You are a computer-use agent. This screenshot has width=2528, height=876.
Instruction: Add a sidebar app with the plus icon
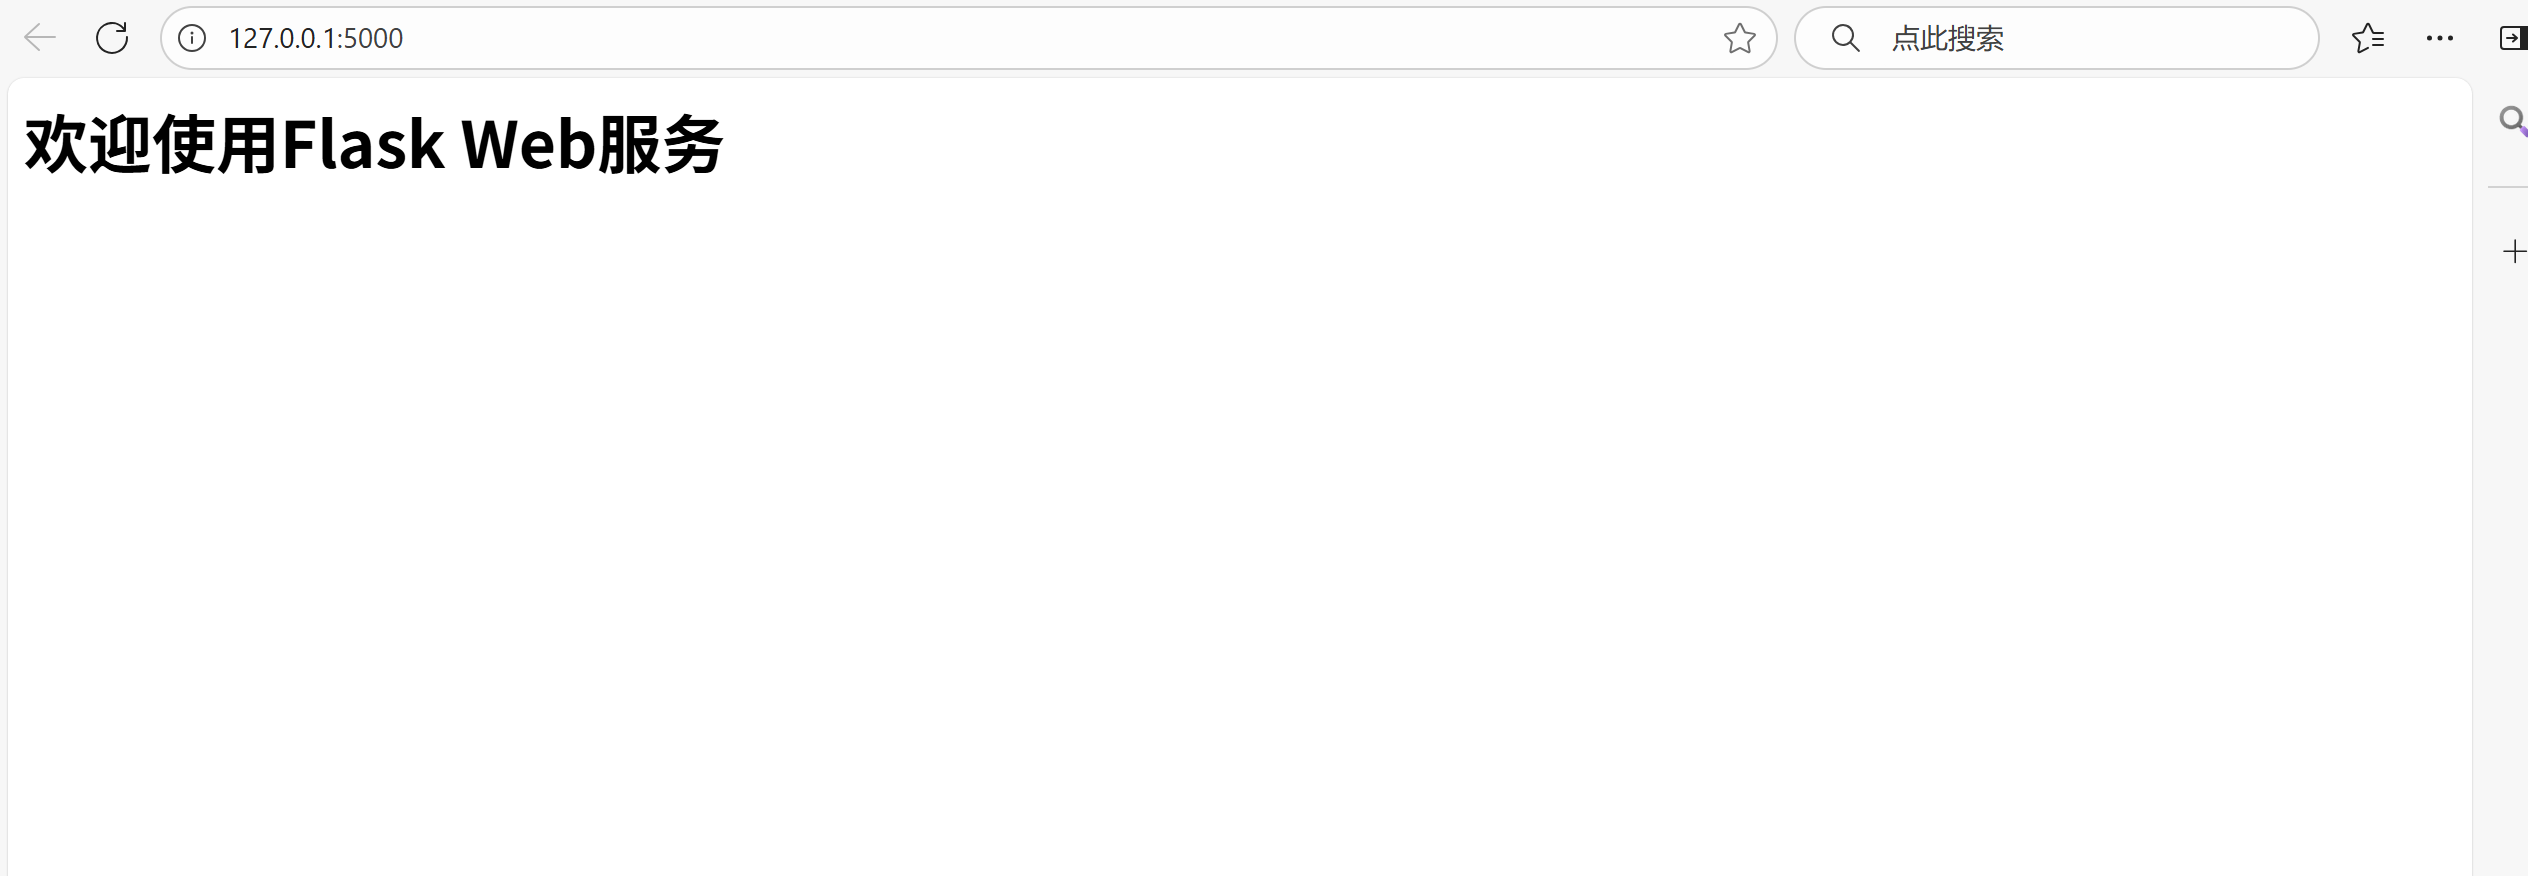point(2514,251)
